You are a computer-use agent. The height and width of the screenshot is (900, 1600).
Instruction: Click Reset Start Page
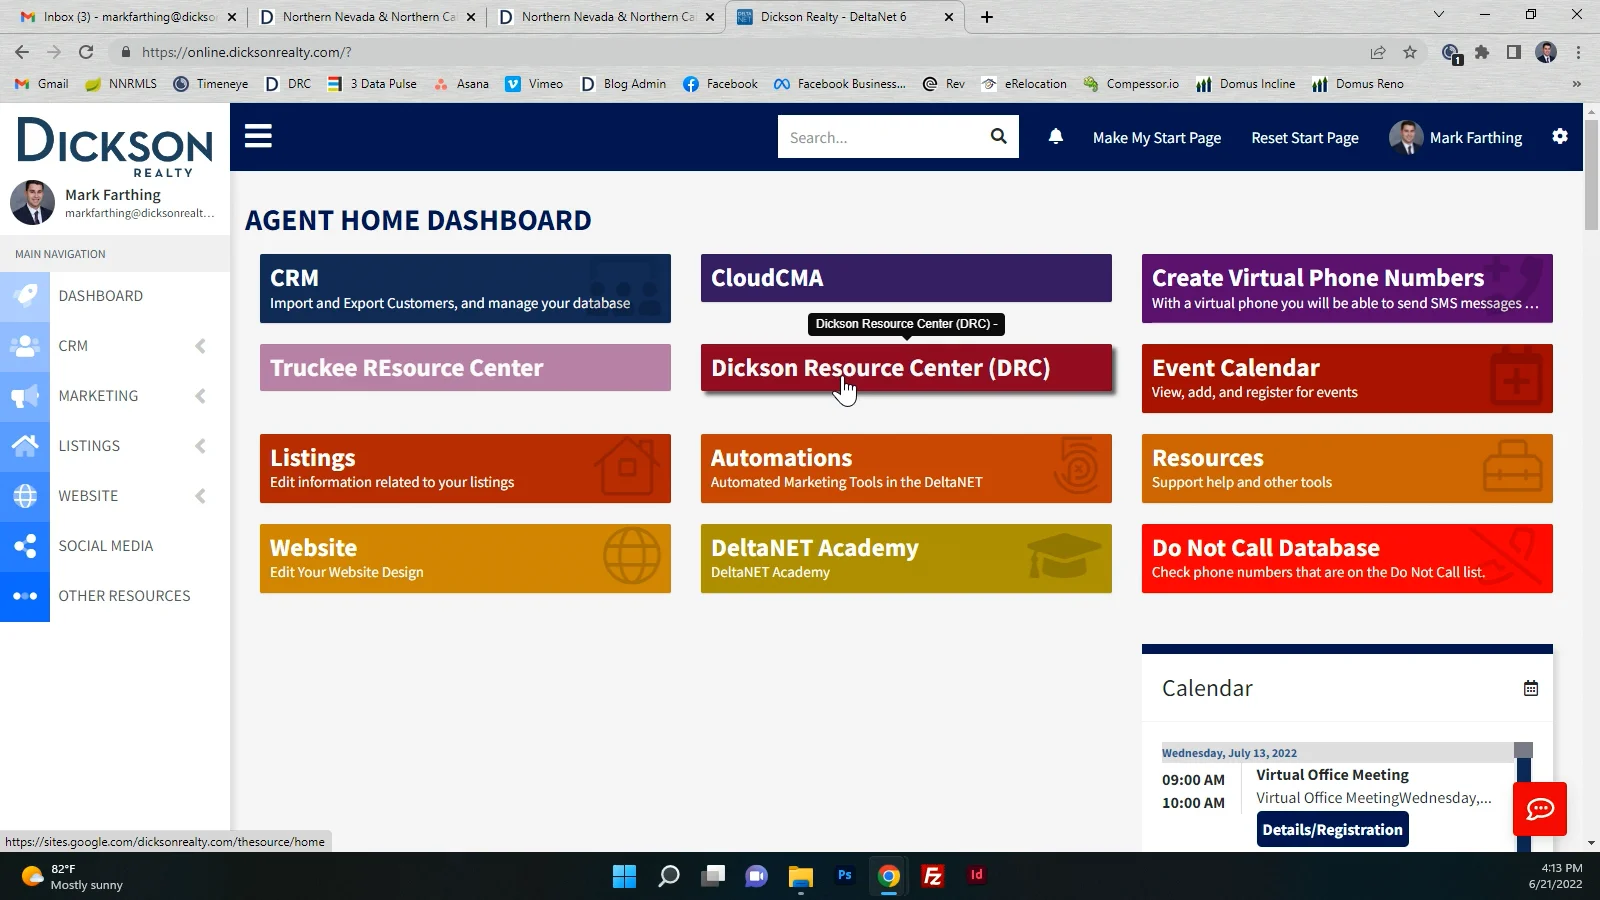click(1305, 138)
